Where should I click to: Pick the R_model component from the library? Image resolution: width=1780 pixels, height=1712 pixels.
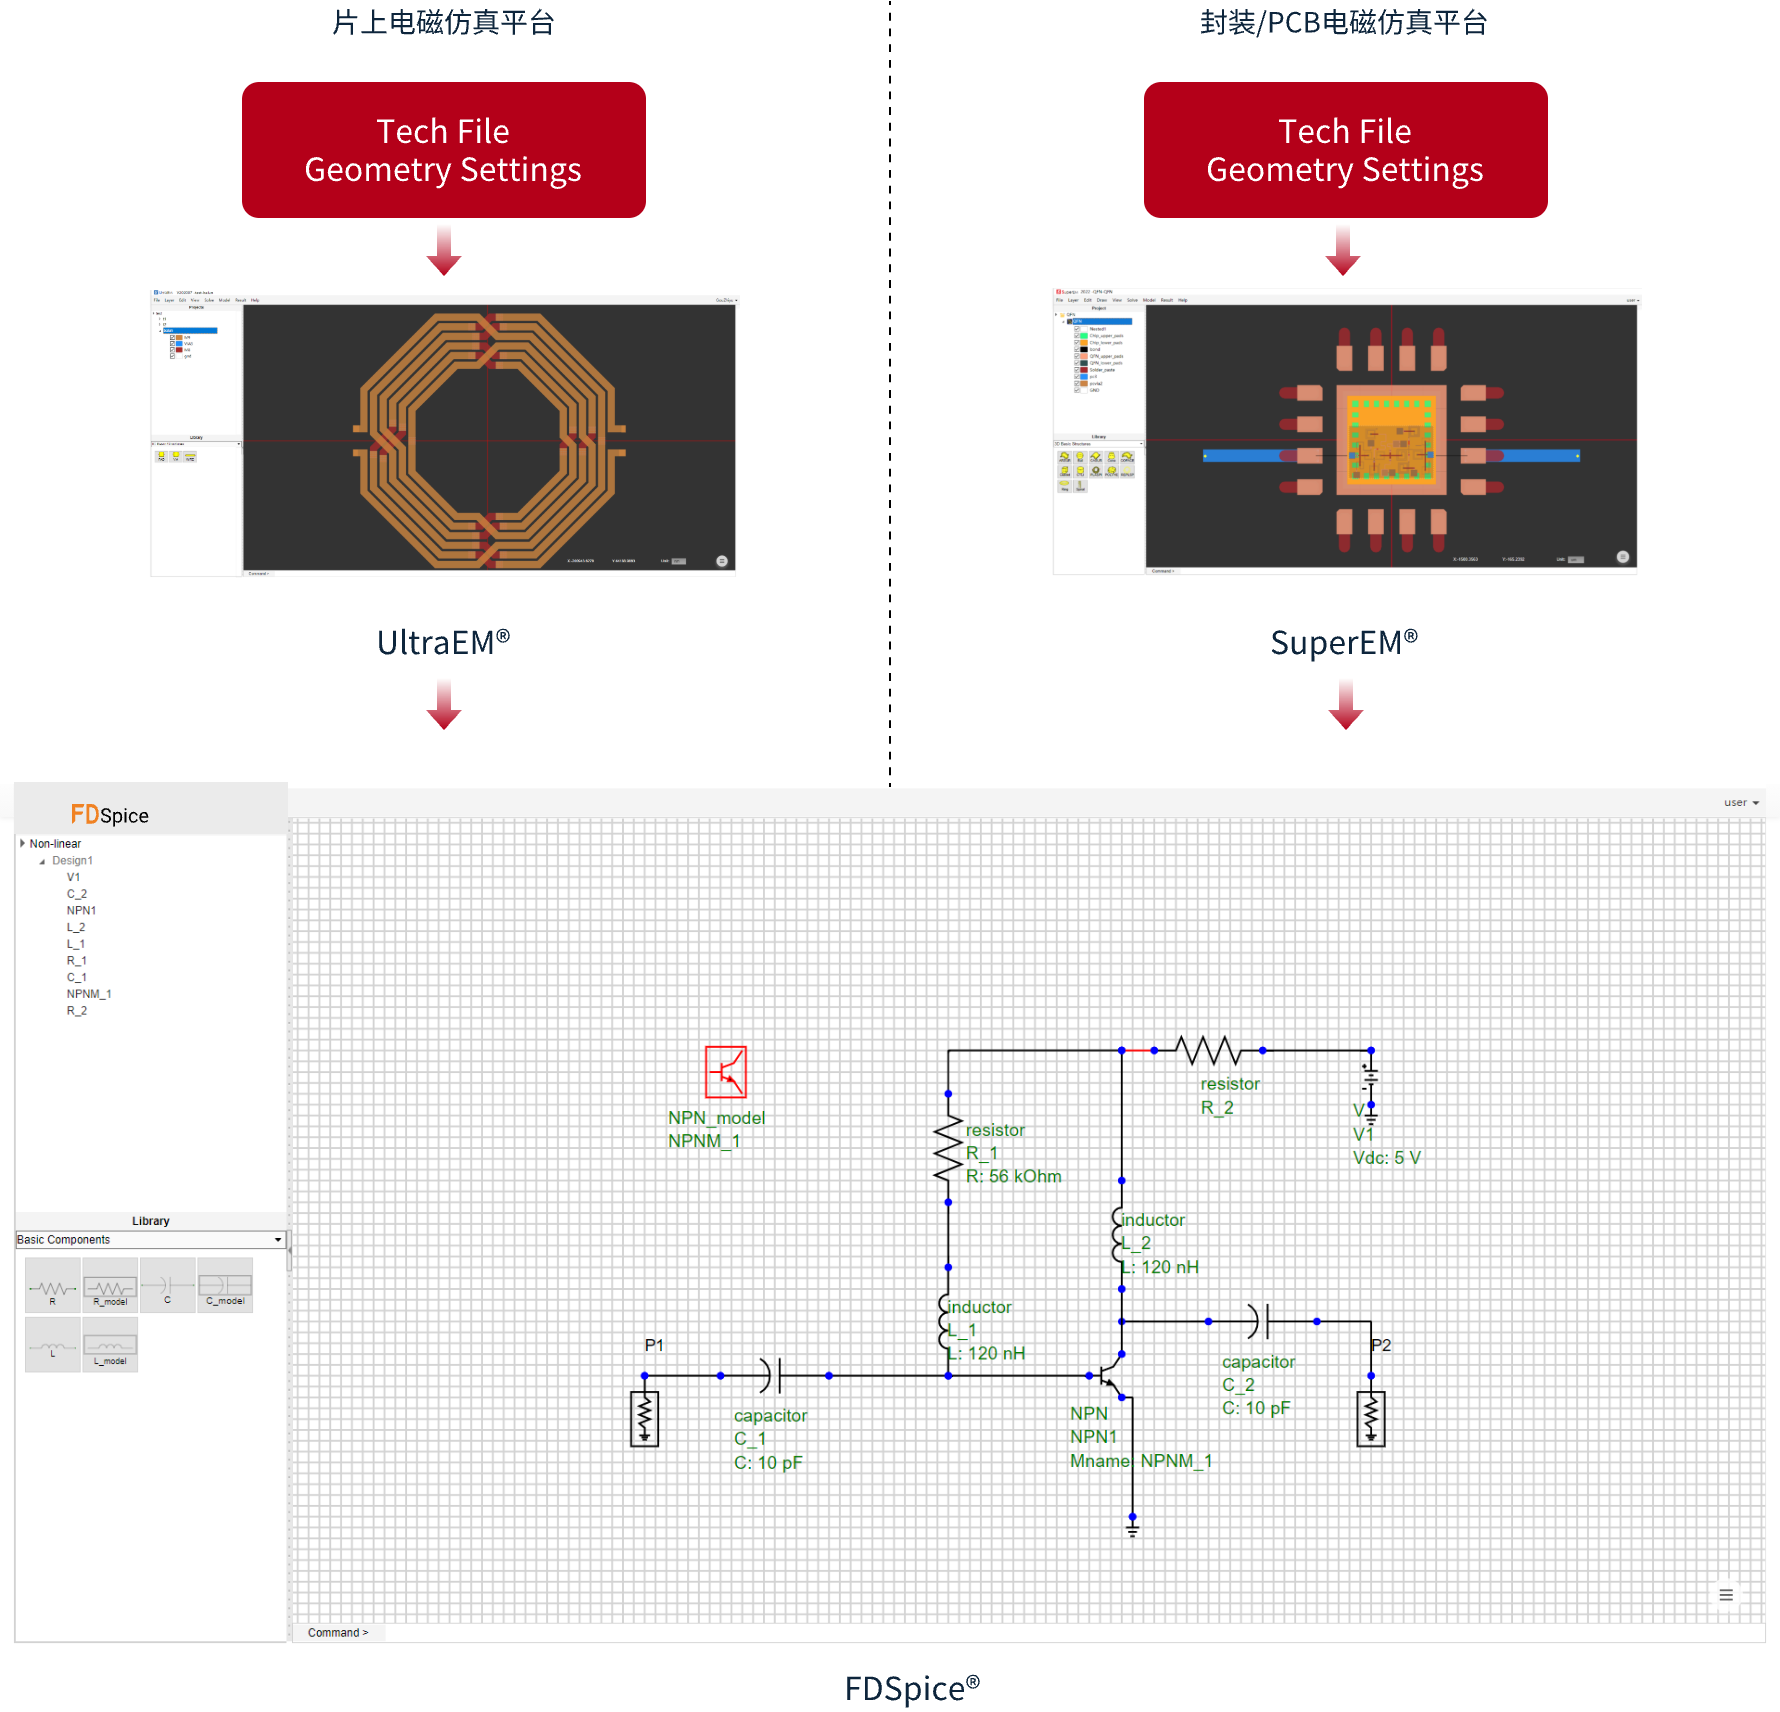110,1287
